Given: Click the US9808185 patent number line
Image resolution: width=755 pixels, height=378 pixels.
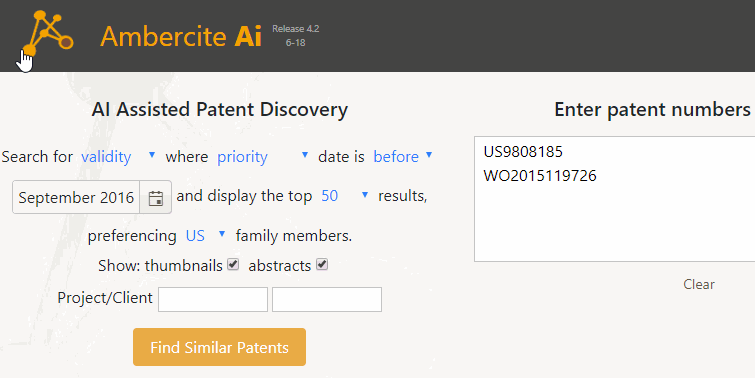Looking at the screenshot, I should coord(523,152).
